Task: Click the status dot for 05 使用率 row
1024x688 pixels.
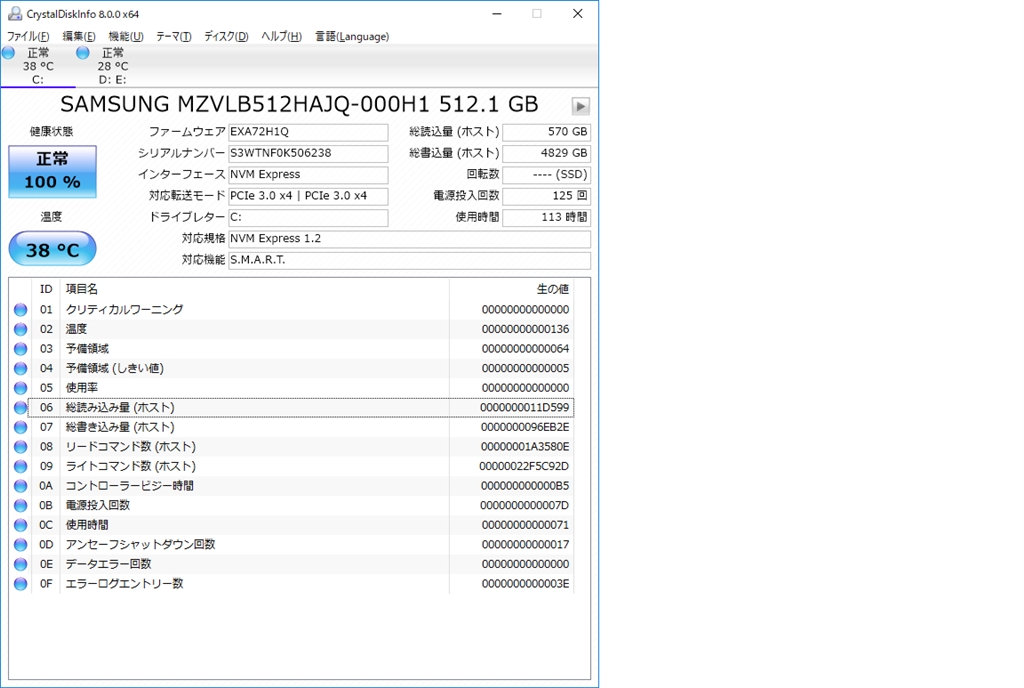Action: point(21,388)
